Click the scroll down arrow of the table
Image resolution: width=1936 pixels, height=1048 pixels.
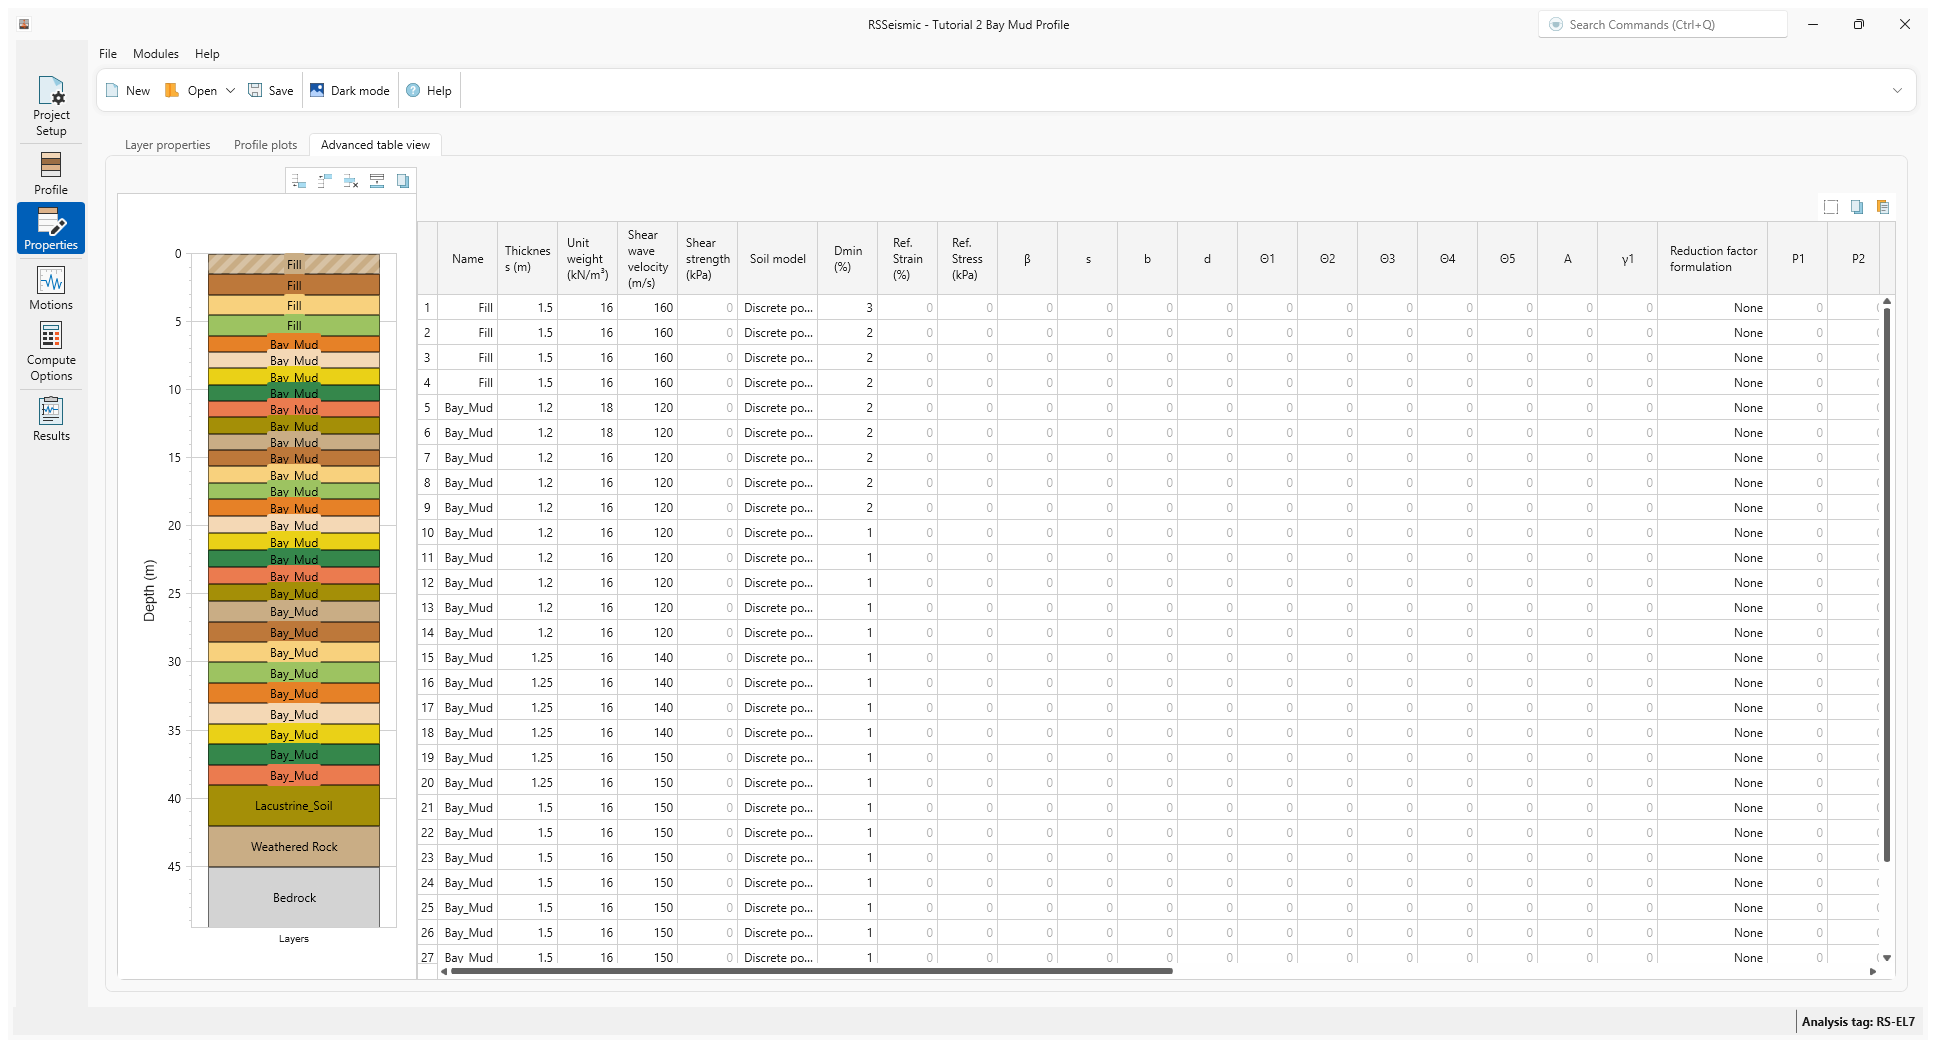point(1887,958)
